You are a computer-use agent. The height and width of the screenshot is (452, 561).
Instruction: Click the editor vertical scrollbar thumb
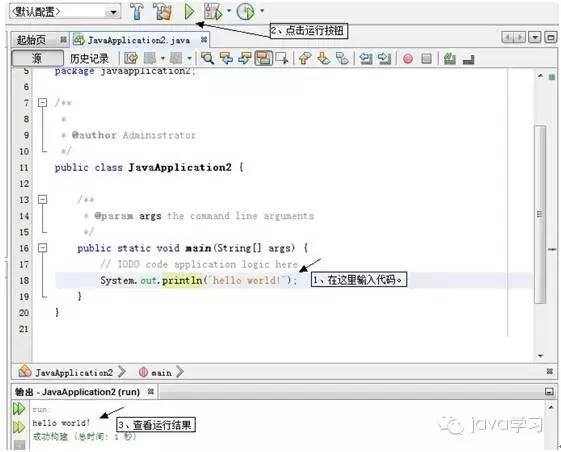540,215
